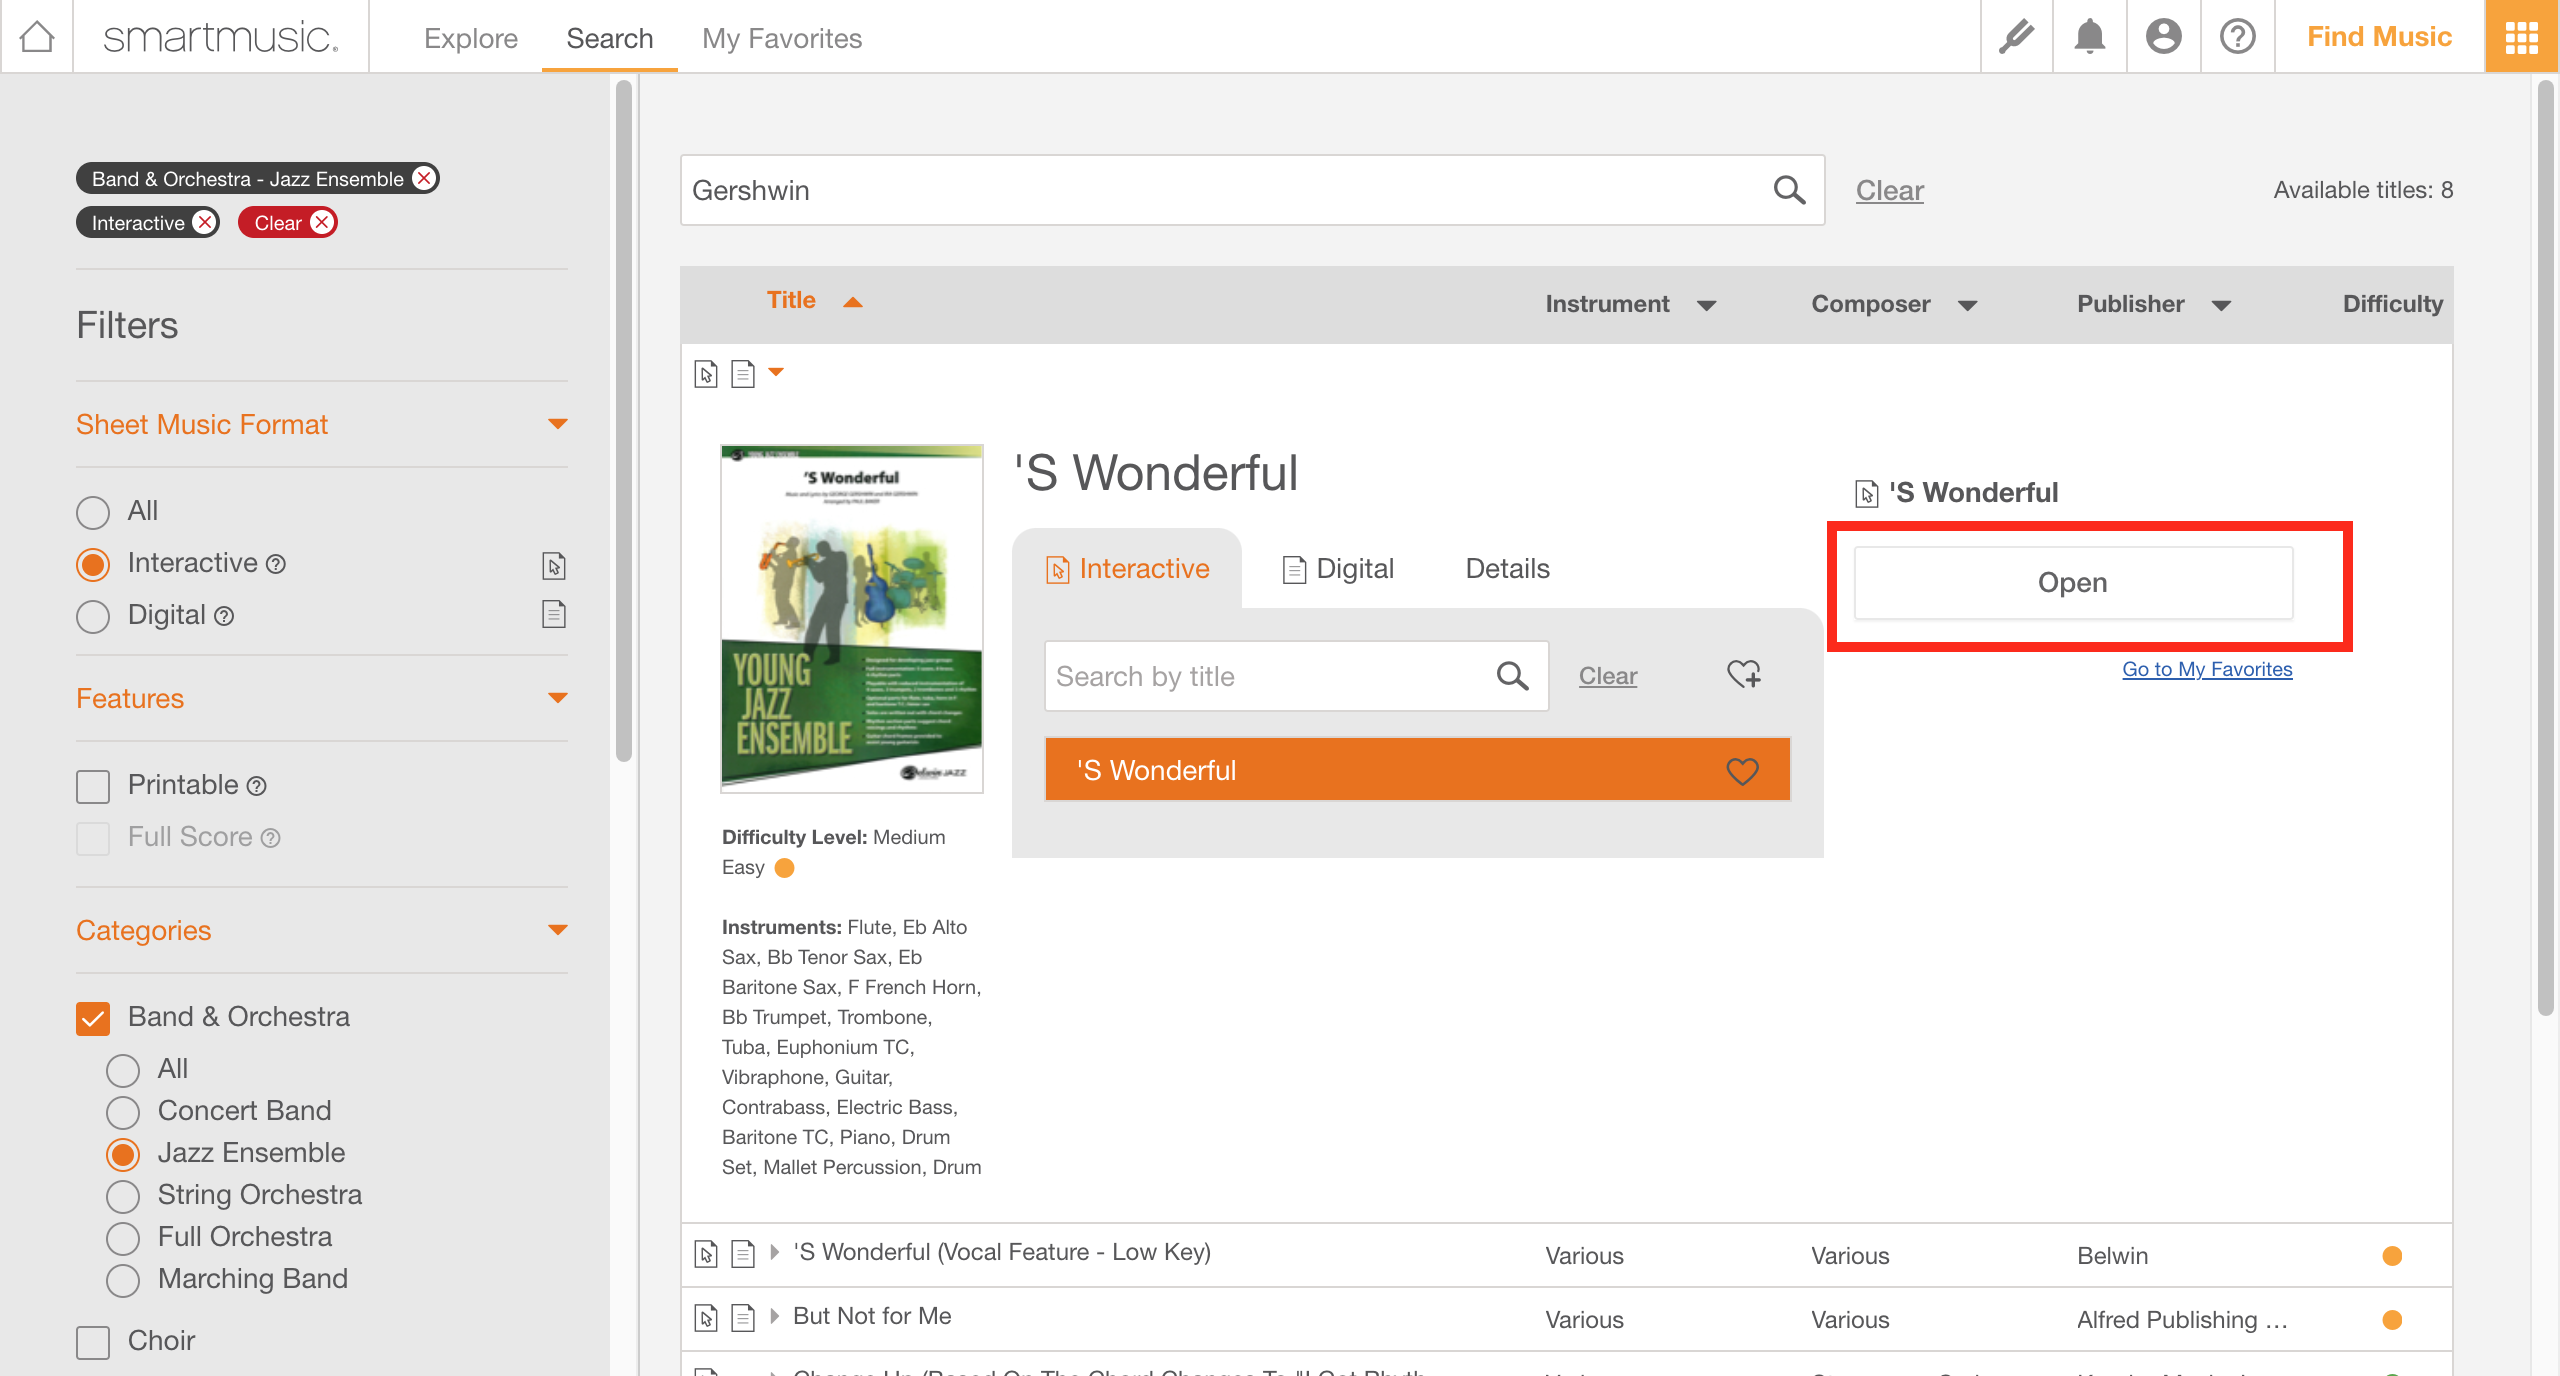Expand 'S Wonderful (Vocal Feature - Low Key) row
Image resolution: width=2560 pixels, height=1376 pixels.
774,1252
